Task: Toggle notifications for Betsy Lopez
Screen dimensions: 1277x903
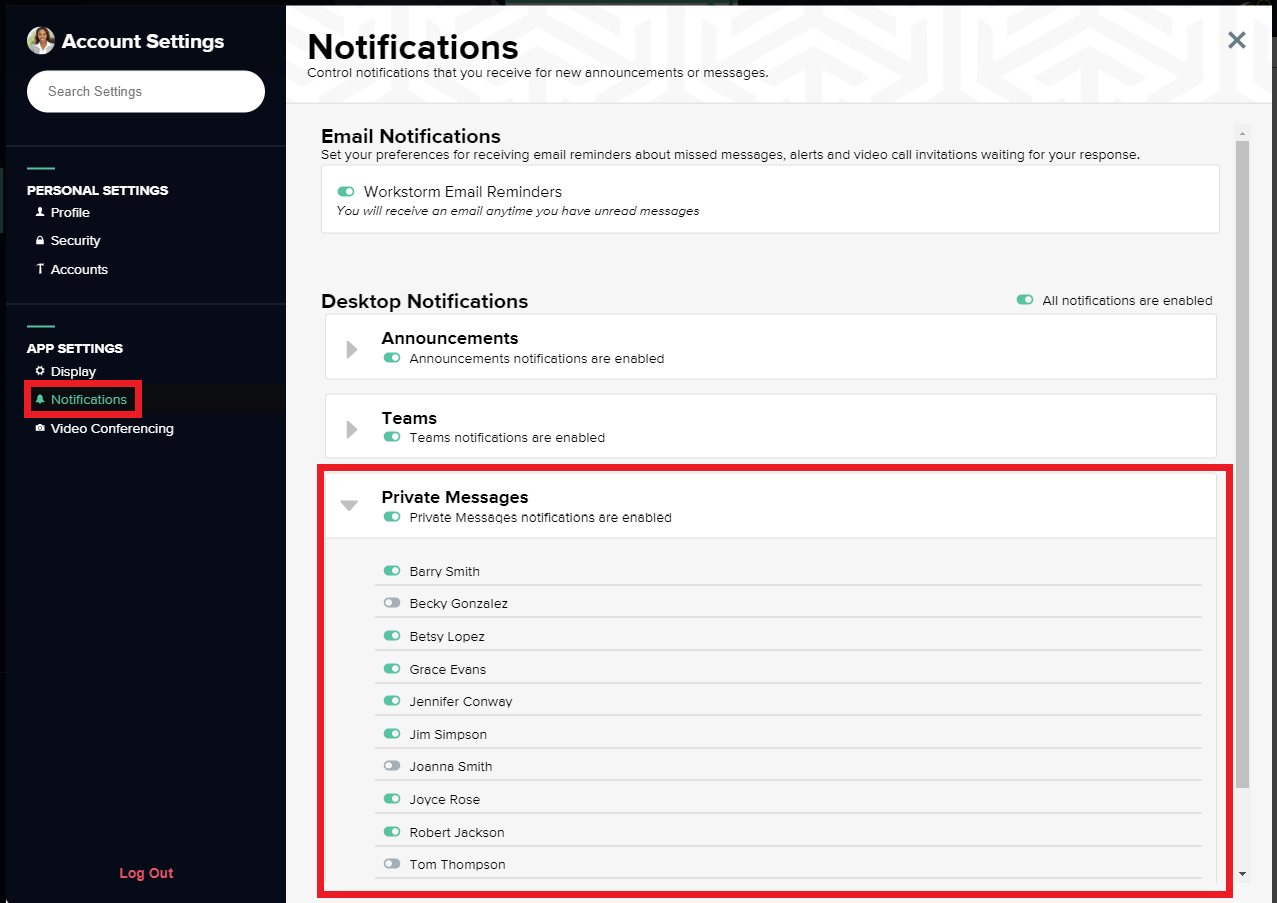Action: tap(392, 636)
